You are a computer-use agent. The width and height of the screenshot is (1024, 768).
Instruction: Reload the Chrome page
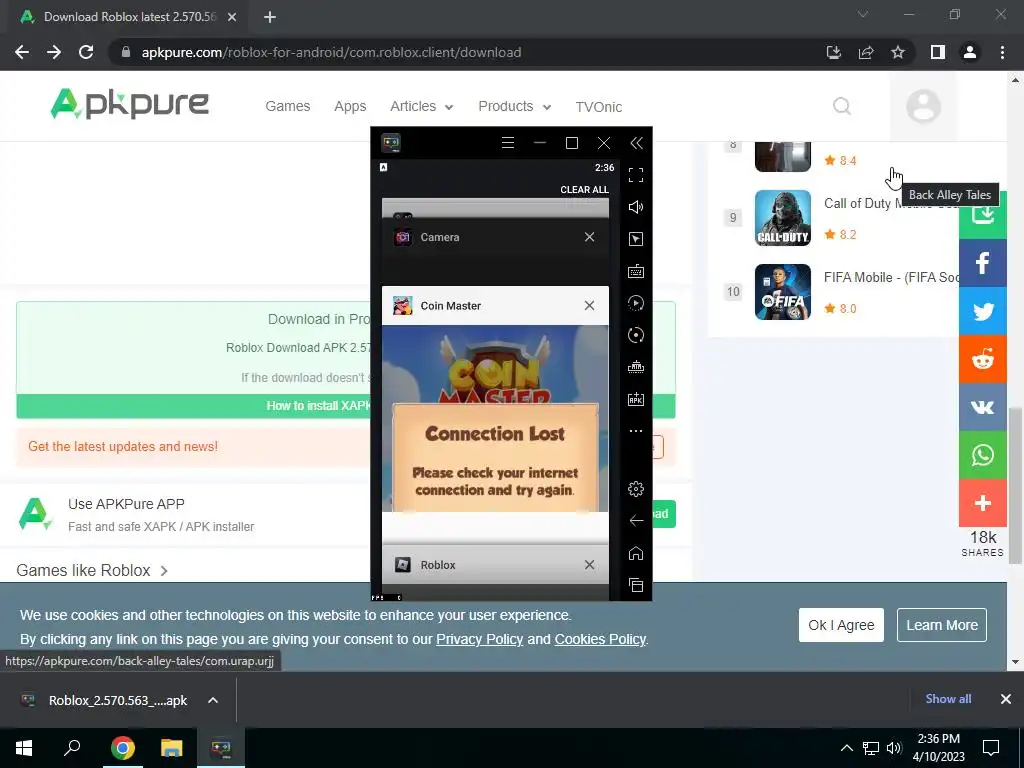86,52
